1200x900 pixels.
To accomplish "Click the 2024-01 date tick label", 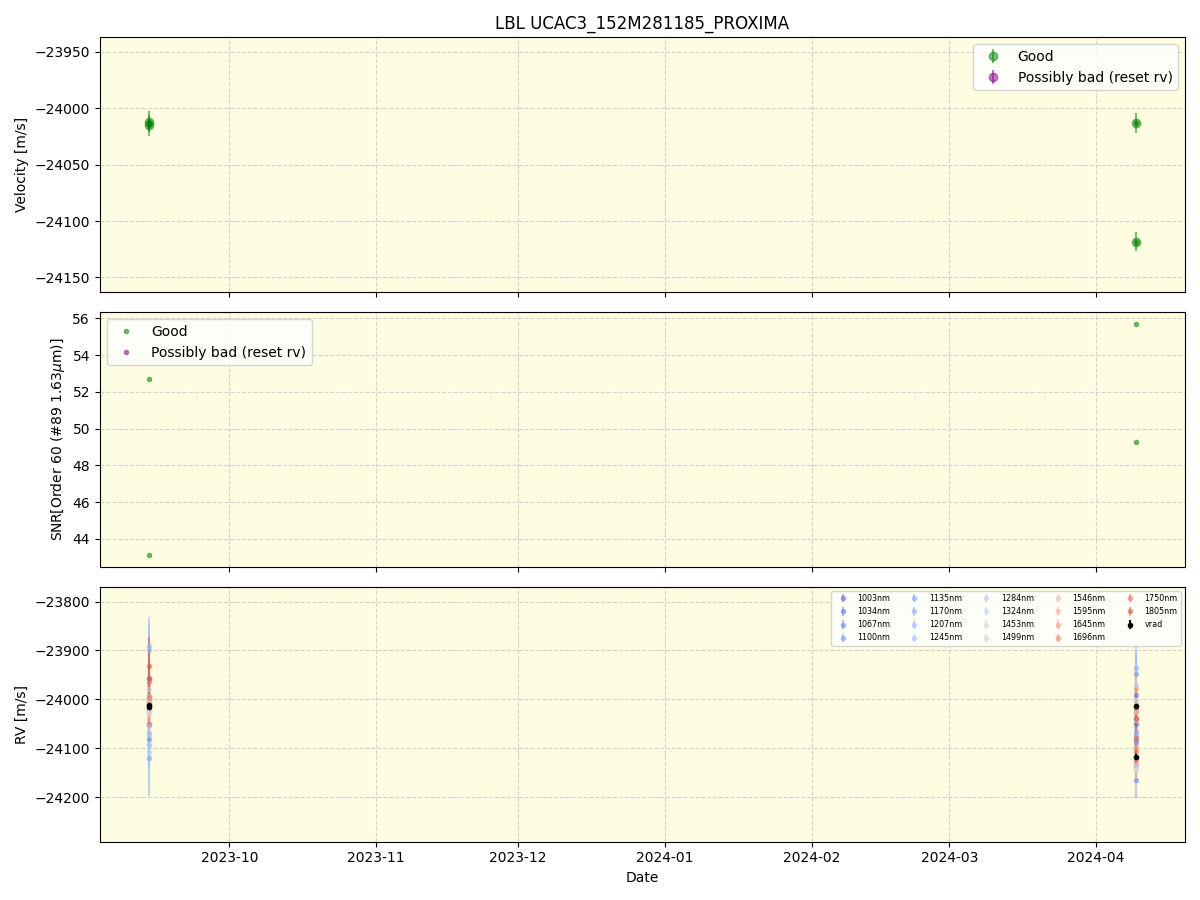I will point(665,857).
